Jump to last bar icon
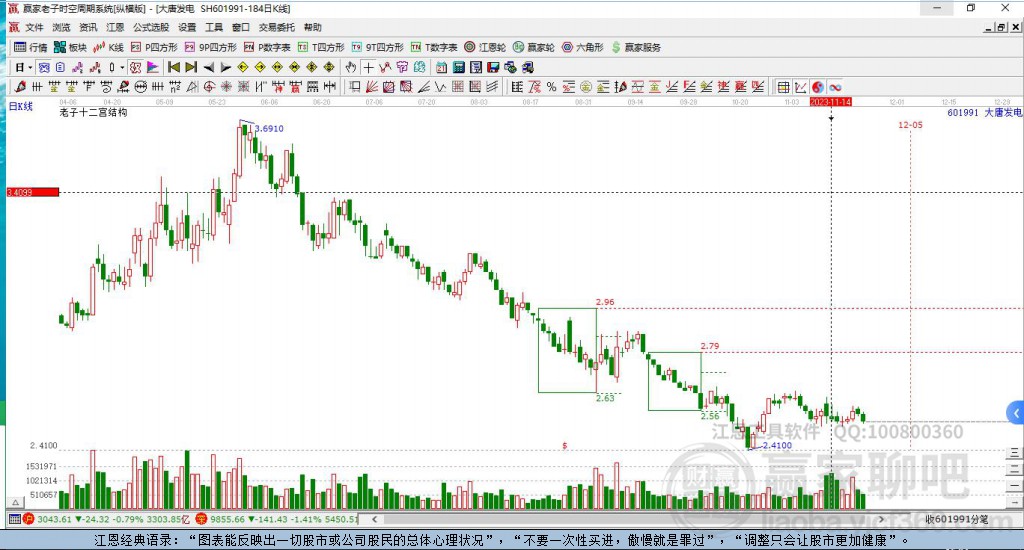The height and width of the screenshot is (550, 1024). pos(191,67)
